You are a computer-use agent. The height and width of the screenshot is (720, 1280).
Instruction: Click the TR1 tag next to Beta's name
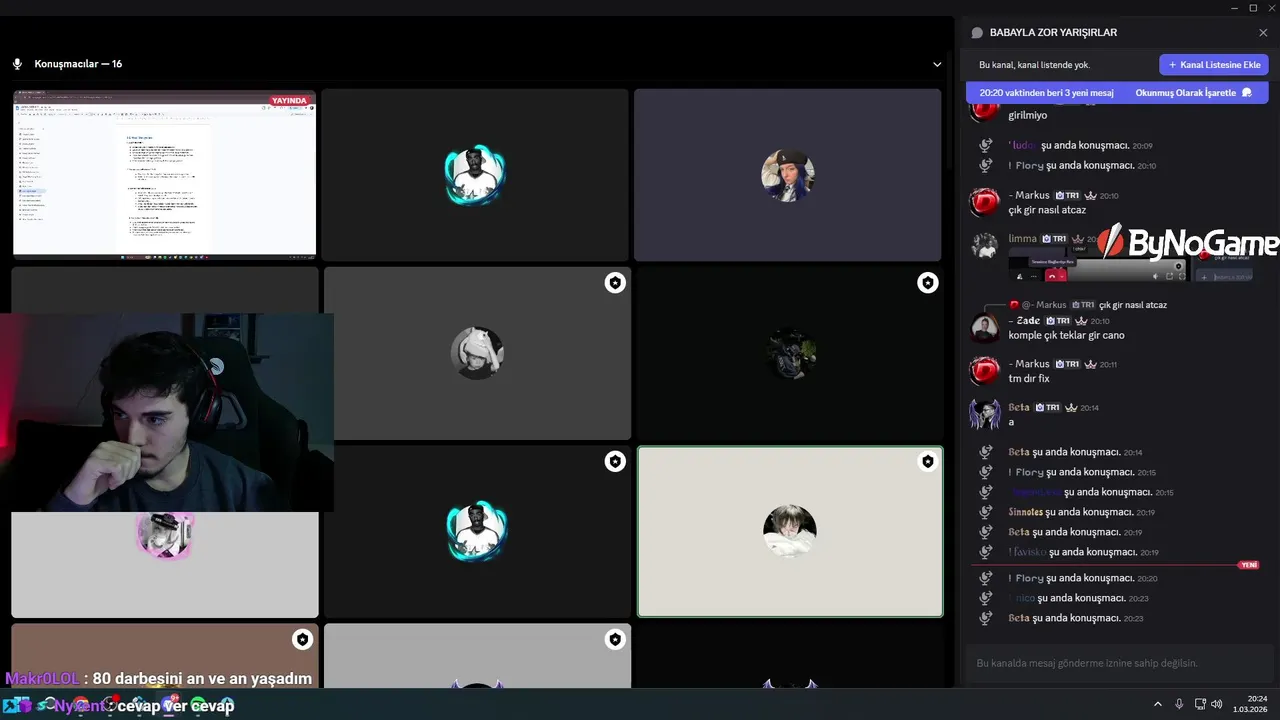tap(1047, 408)
